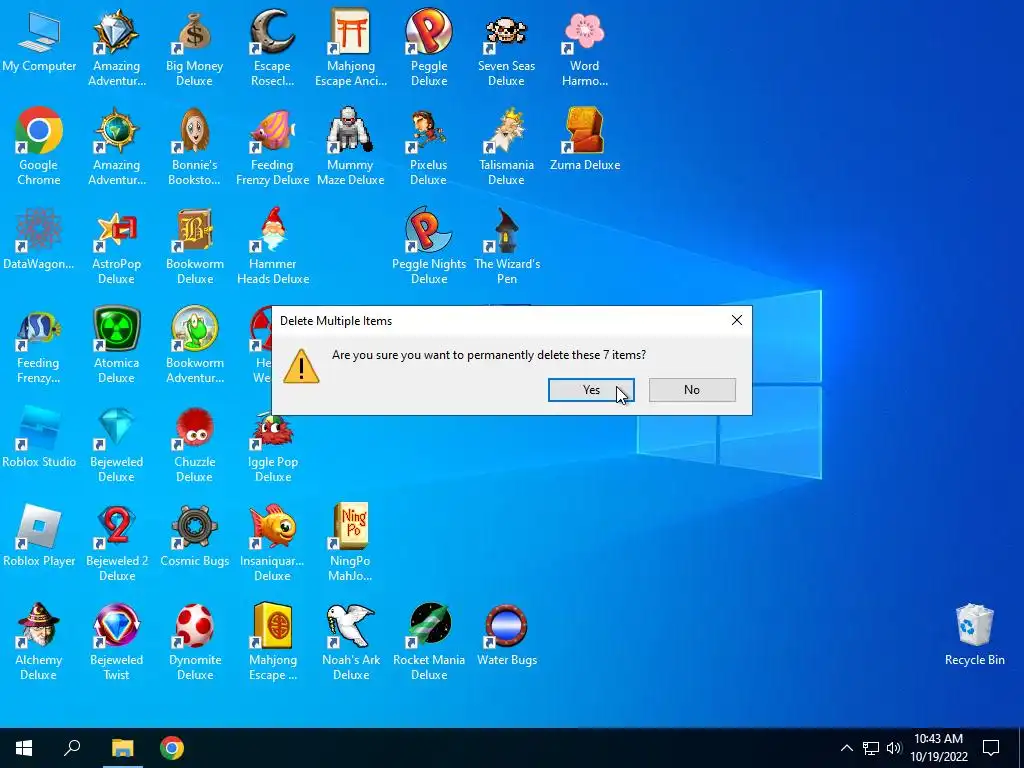Select the Escape Rosecl... moon icon

272,33
